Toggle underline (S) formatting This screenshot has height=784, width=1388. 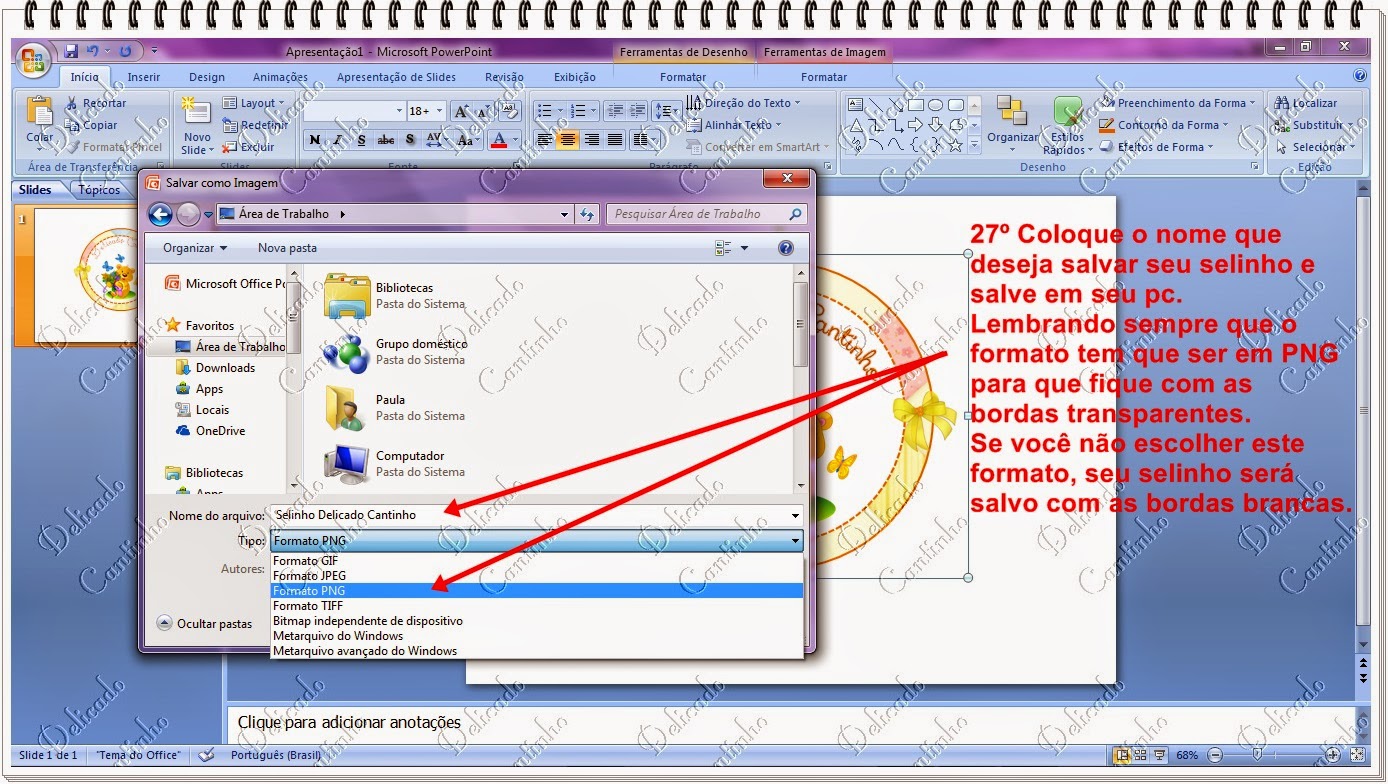[x=361, y=140]
